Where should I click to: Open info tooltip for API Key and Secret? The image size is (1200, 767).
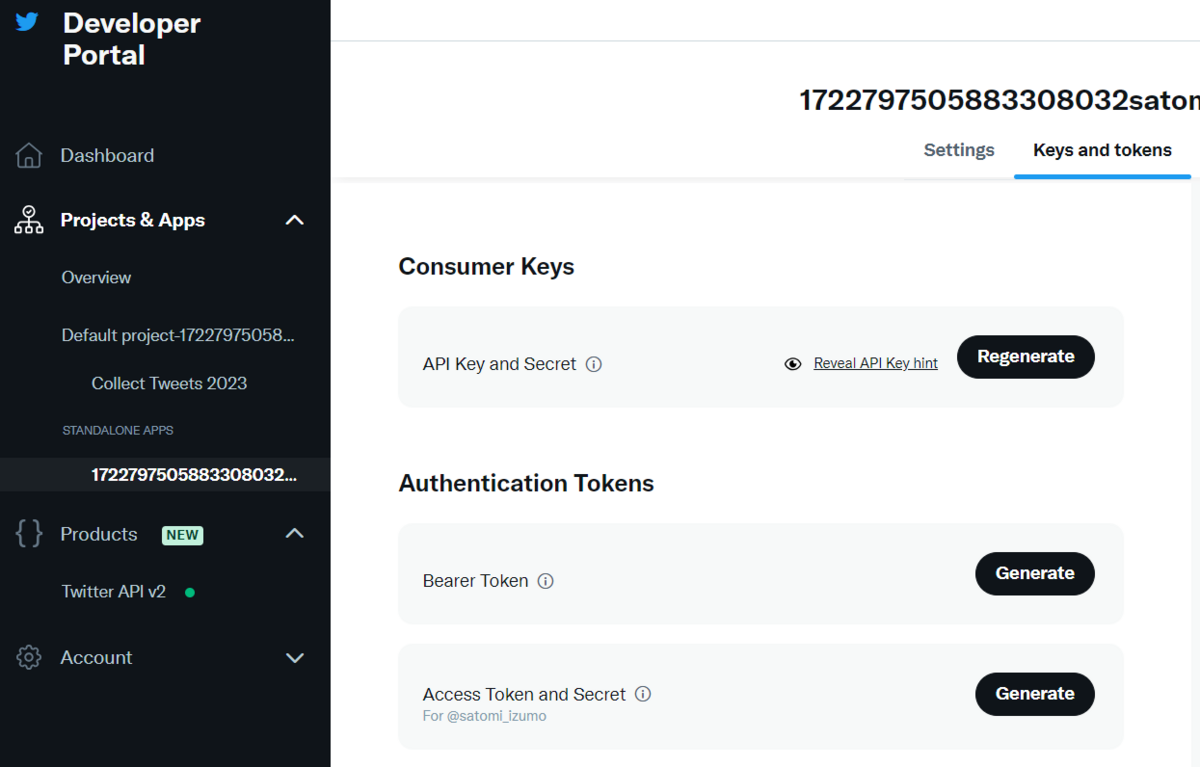pos(594,364)
